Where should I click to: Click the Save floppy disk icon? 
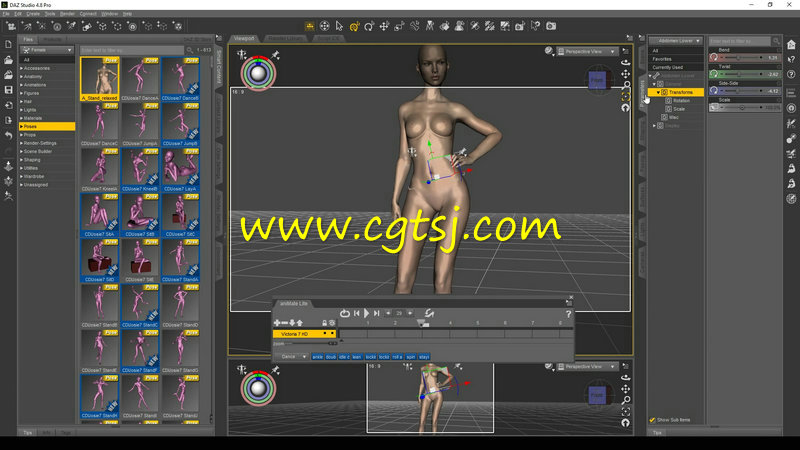pyautogui.click(x=8, y=90)
